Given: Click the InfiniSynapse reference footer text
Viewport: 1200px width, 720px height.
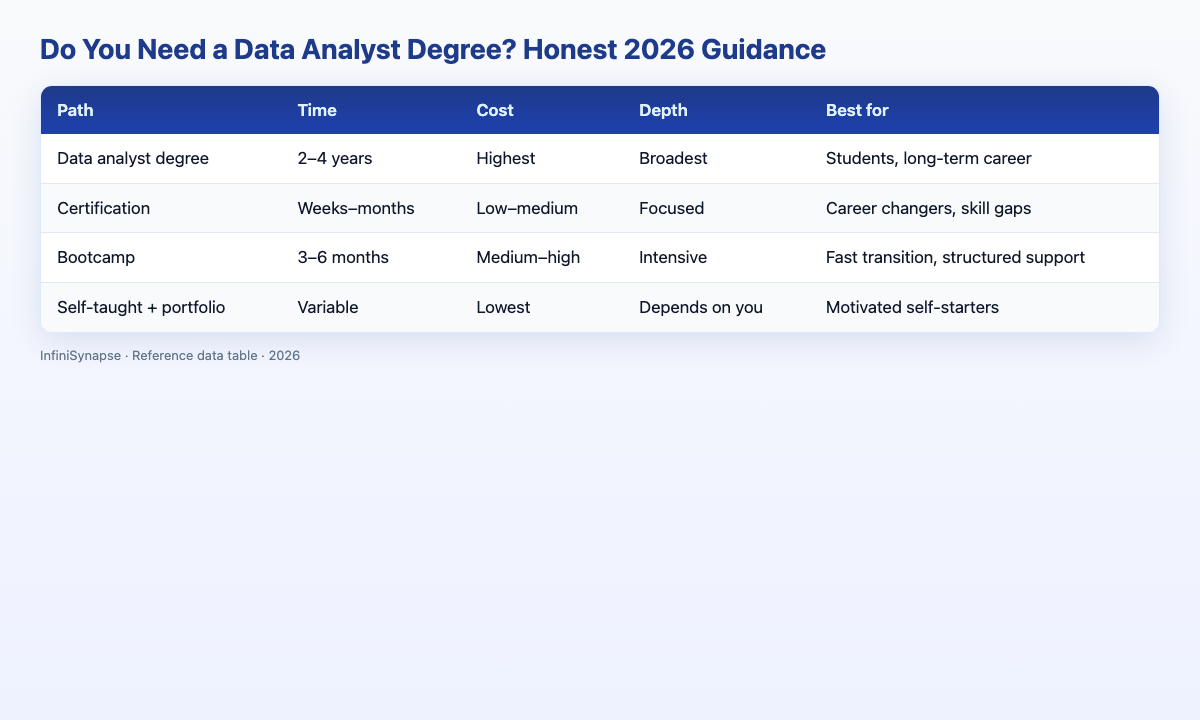Looking at the screenshot, I should pyautogui.click(x=170, y=355).
